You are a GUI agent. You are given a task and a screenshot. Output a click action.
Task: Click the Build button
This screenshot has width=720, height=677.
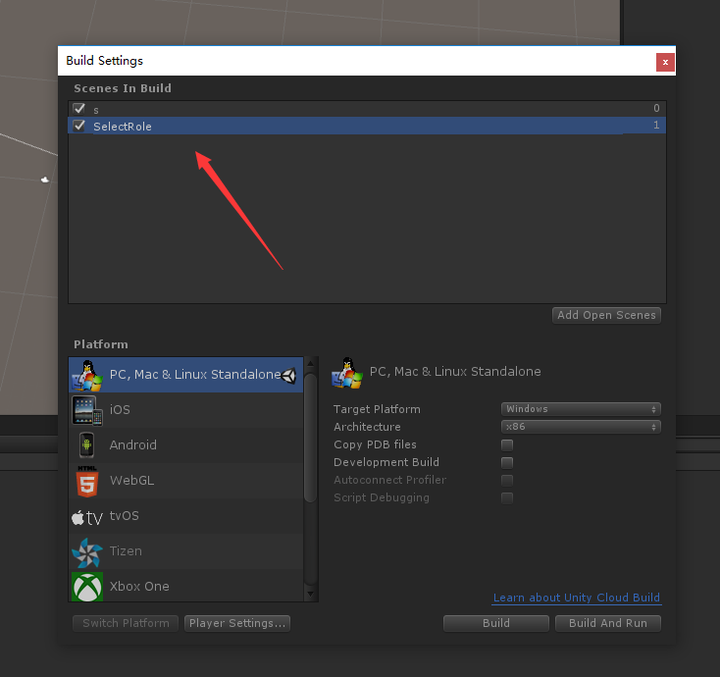point(496,623)
